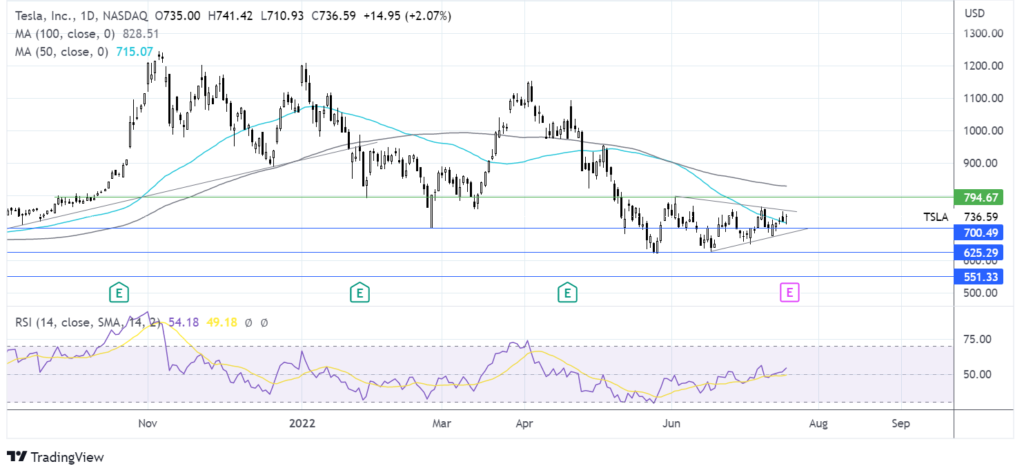Click the 1200.00 price axis label
Screen dimensions: 1024x475
985,66
